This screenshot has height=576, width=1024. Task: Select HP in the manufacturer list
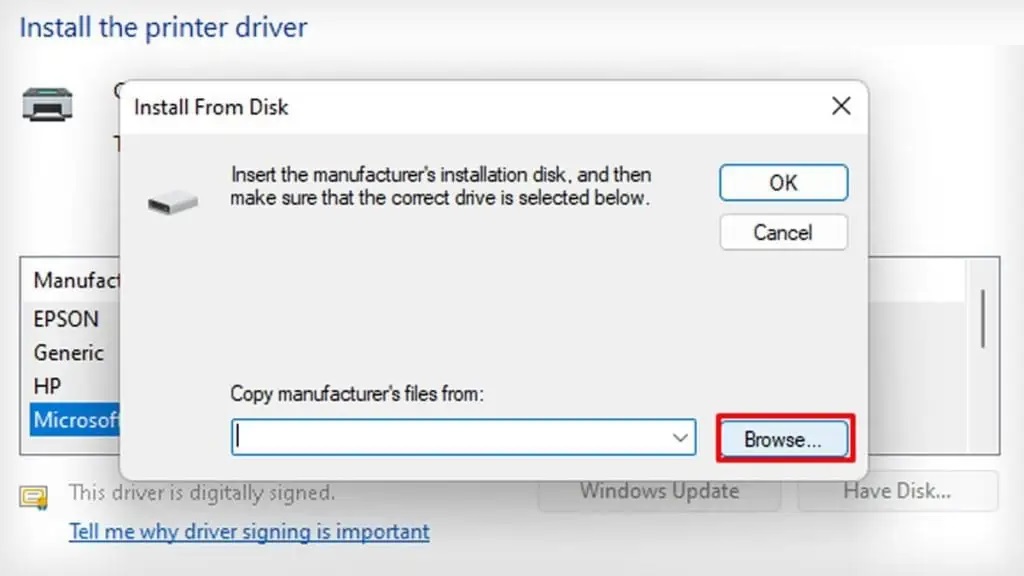[x=48, y=386]
